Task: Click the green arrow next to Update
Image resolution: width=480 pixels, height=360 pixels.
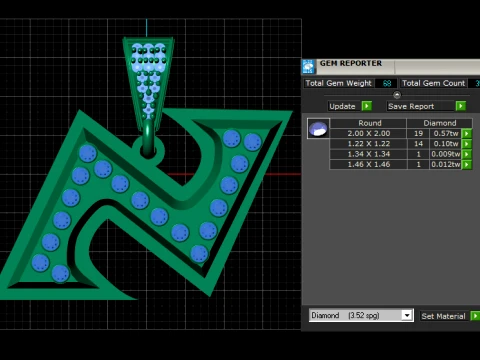Action: coord(367,106)
